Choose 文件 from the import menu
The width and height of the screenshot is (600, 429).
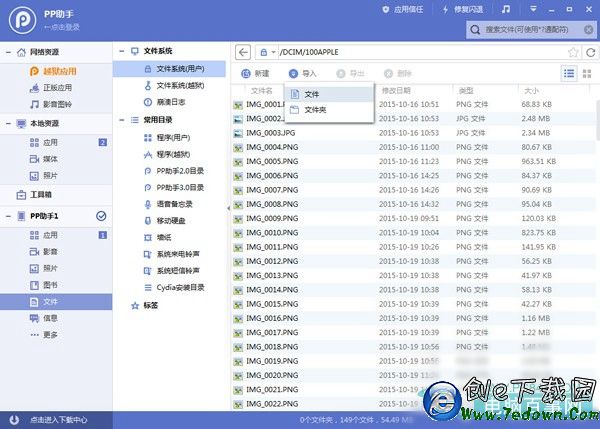coord(329,94)
